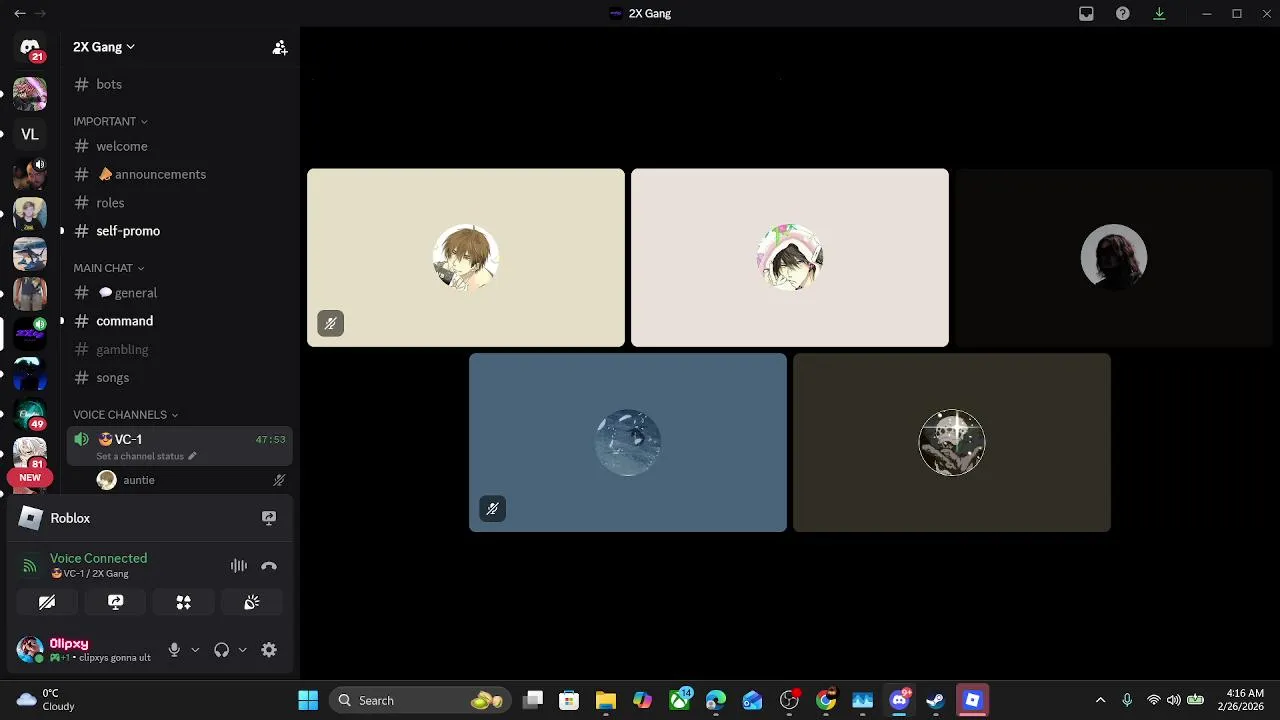Open Roblox from the taskbar
The height and width of the screenshot is (720, 1280).
(x=973, y=700)
